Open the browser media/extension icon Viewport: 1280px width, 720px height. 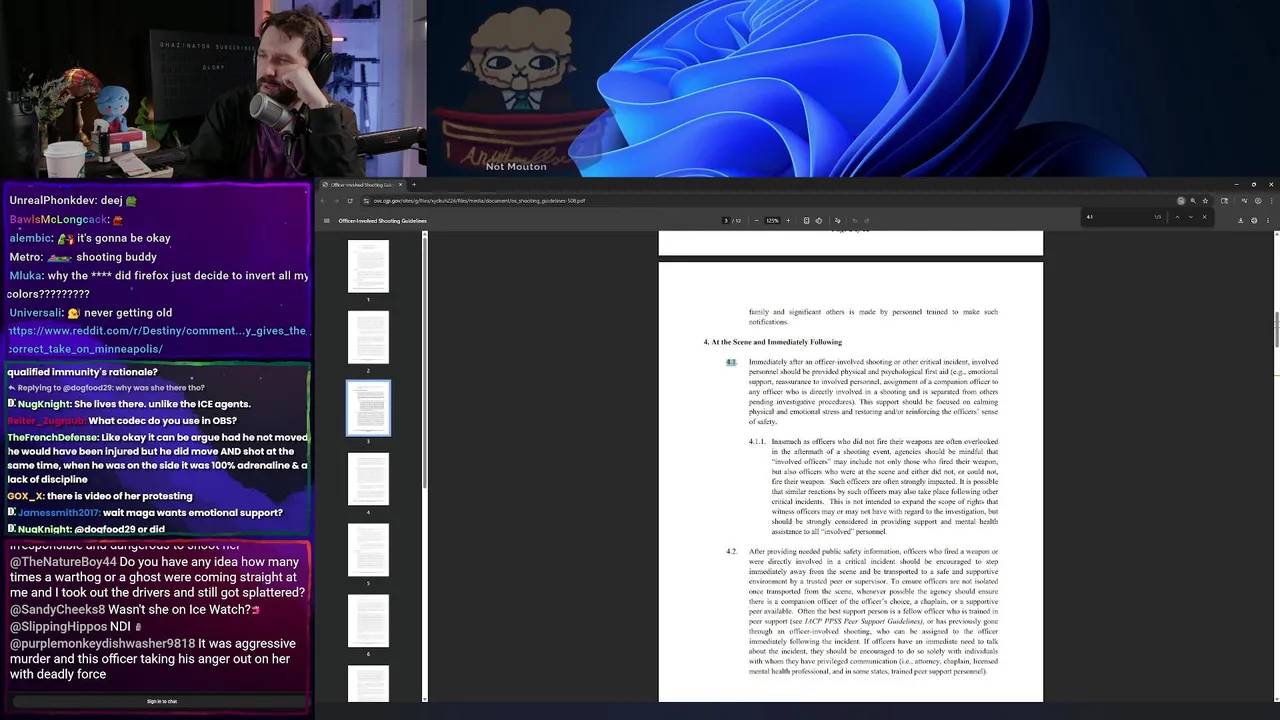click(1246, 200)
